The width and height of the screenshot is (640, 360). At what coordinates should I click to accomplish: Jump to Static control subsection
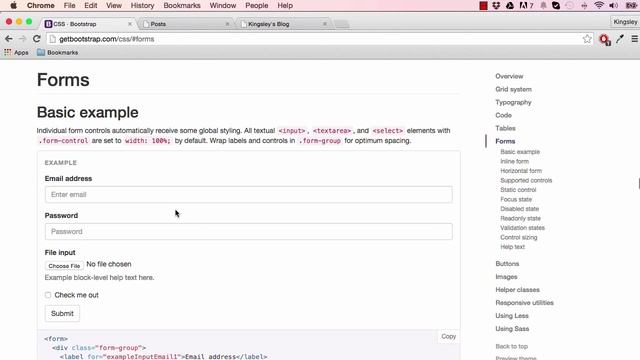click(x=518, y=190)
